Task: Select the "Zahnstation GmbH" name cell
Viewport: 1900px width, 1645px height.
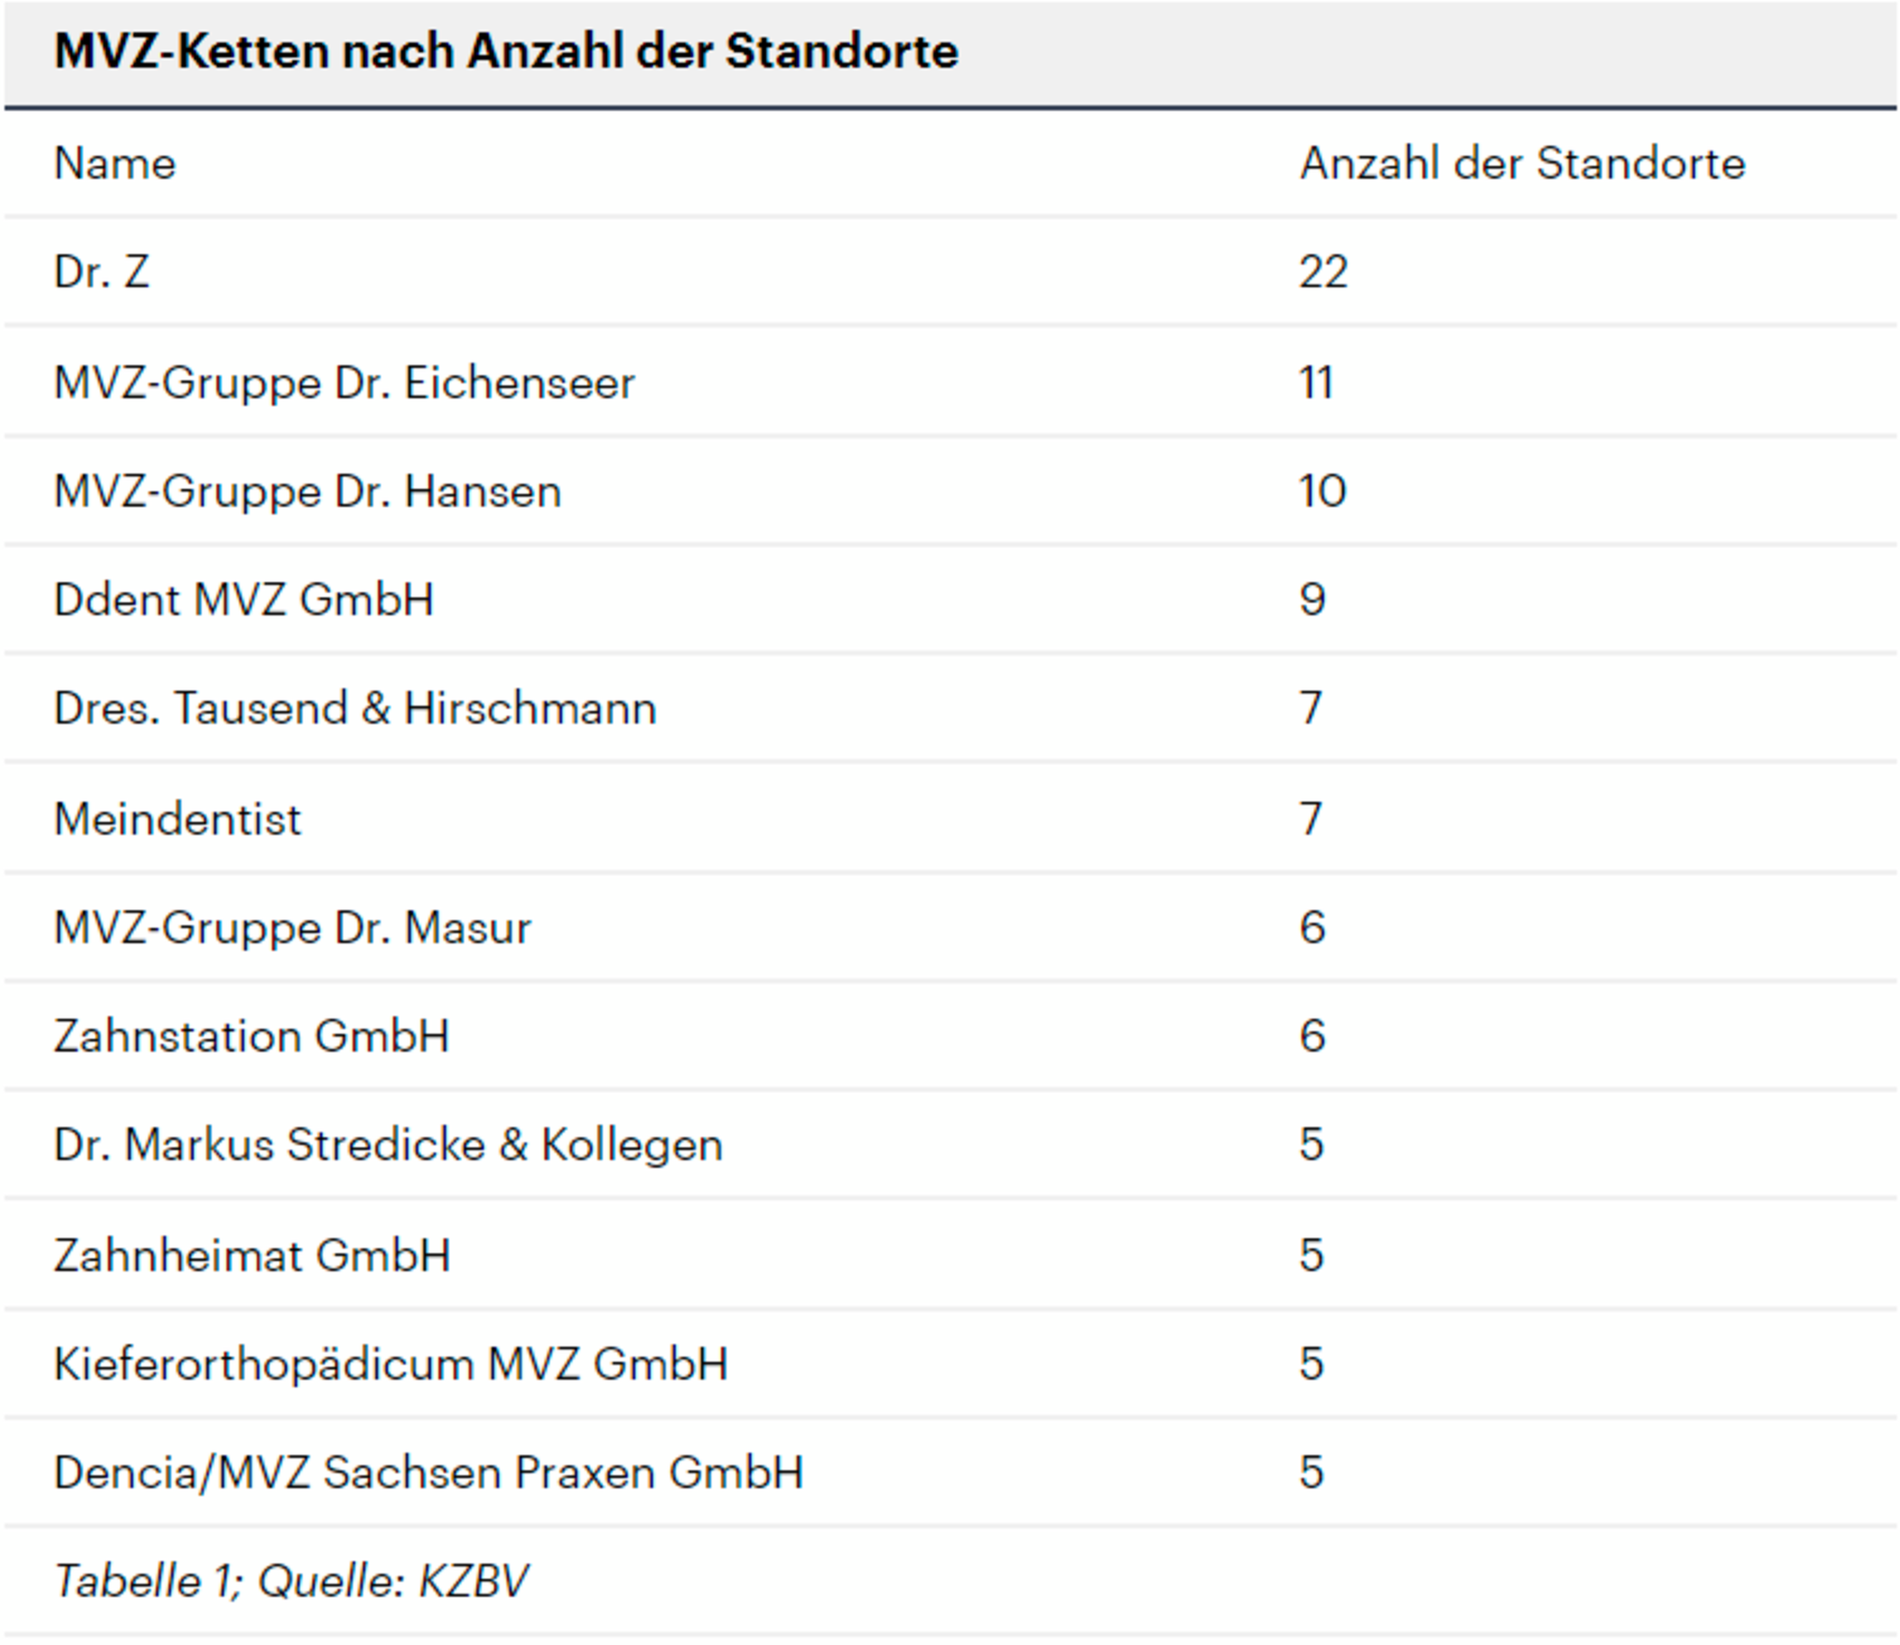Action: (252, 1036)
